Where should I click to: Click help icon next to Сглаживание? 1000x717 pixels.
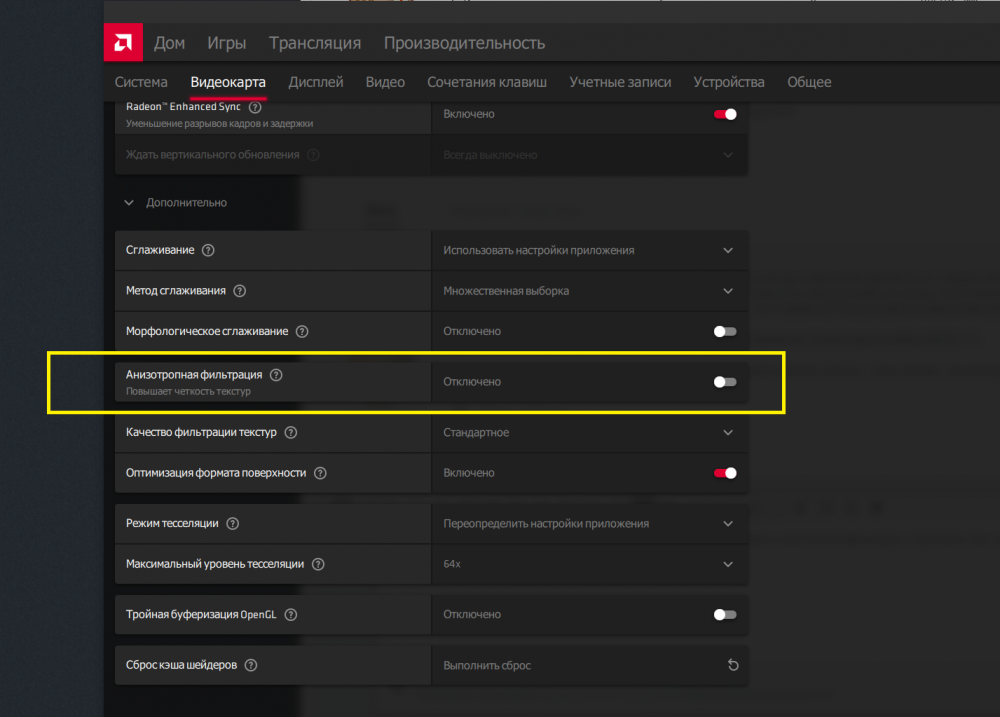(208, 250)
